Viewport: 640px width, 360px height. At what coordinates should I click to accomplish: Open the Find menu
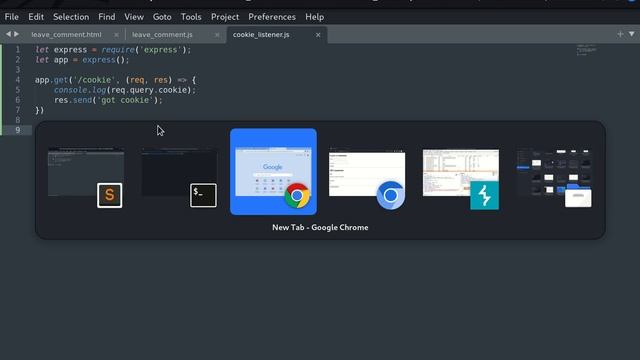pyautogui.click(x=107, y=17)
